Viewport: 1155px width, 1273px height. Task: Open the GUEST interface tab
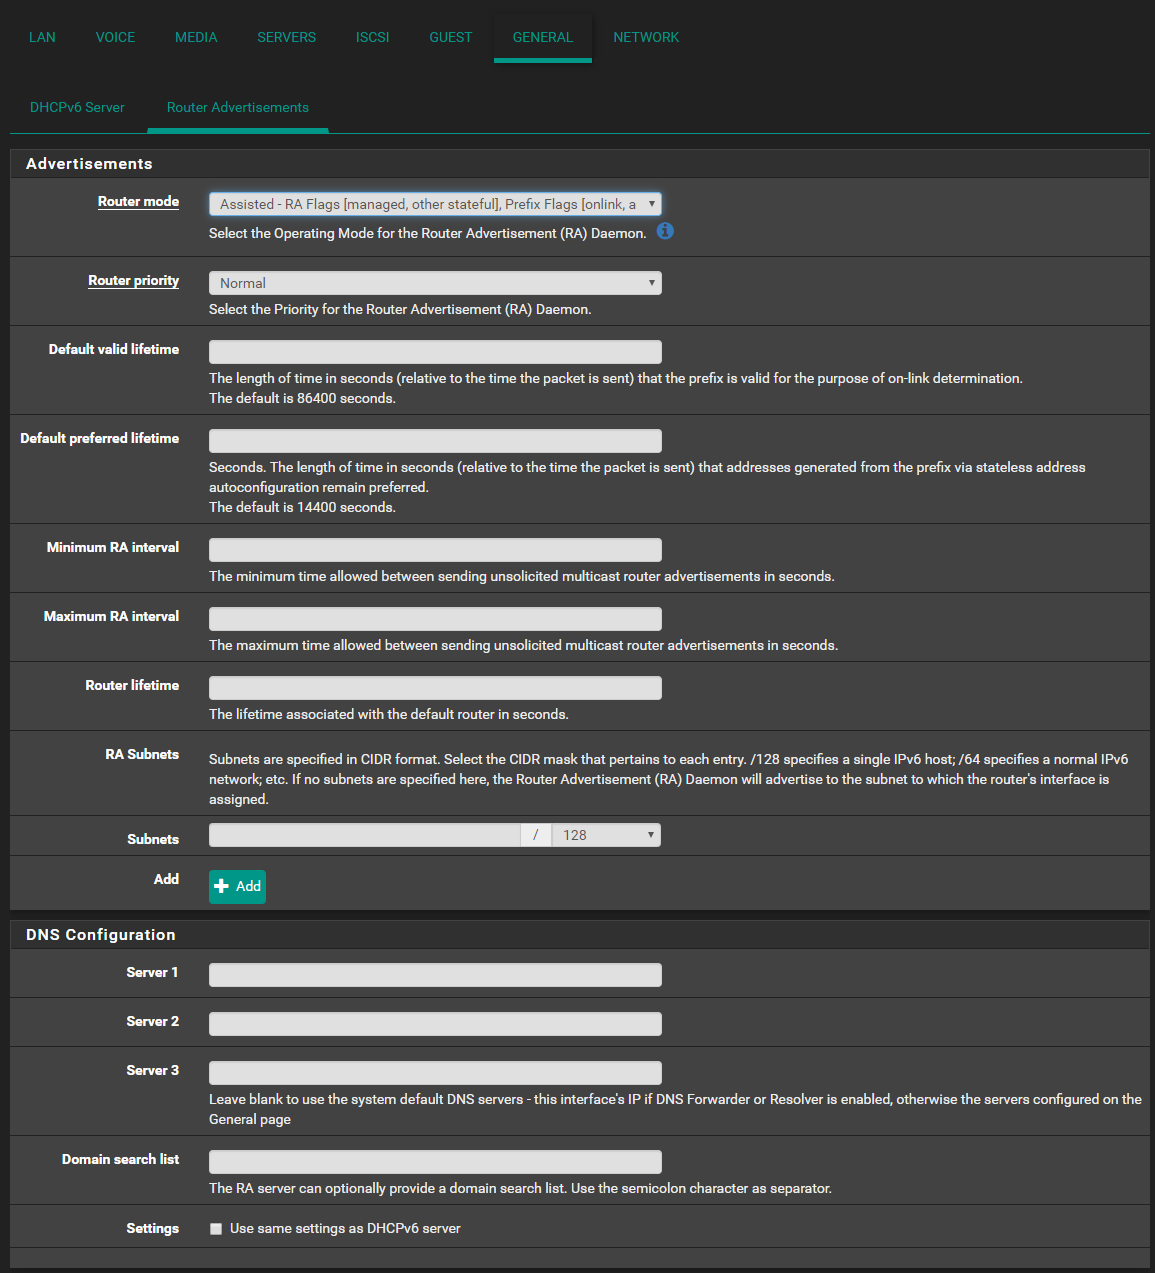click(x=450, y=37)
